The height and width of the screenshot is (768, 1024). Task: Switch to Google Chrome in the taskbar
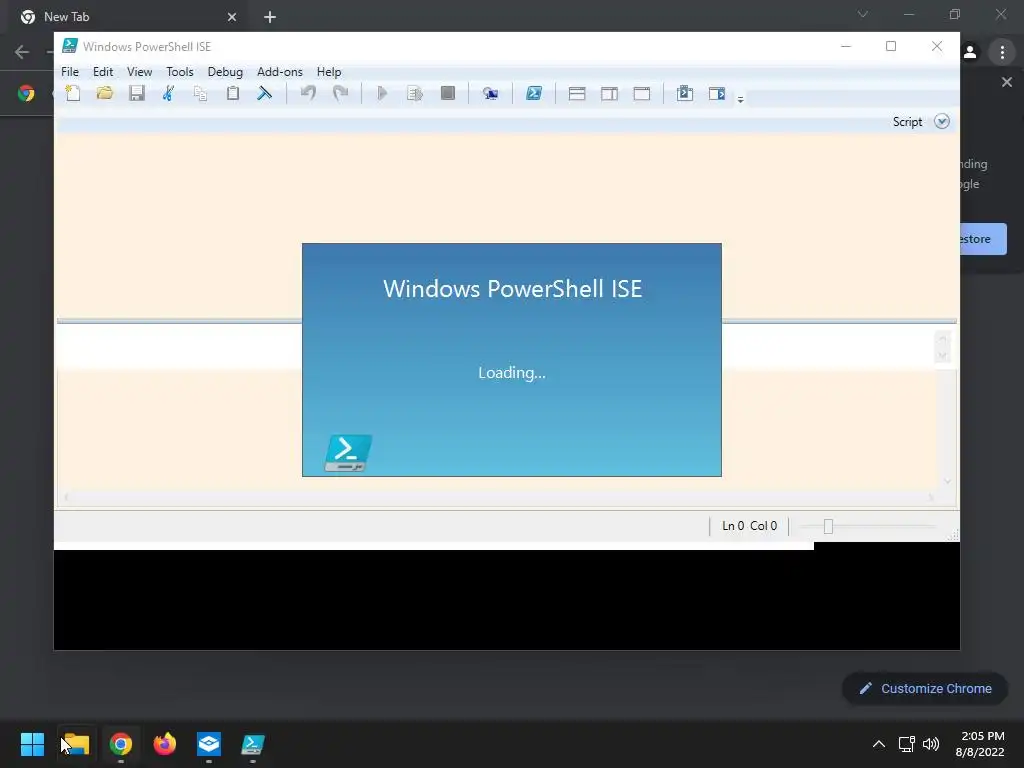pyautogui.click(x=121, y=744)
